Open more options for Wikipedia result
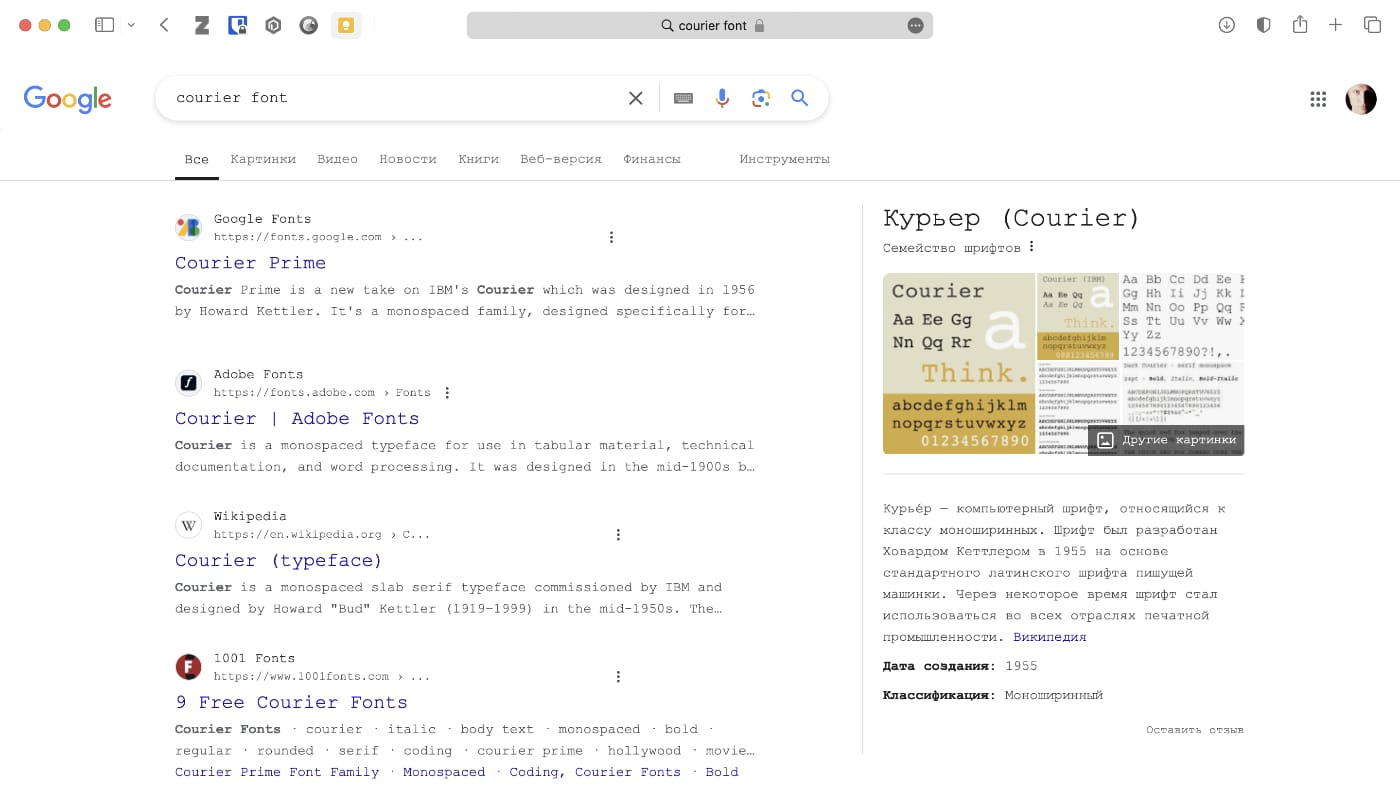Viewport: 1400px width, 807px height. pos(618,535)
